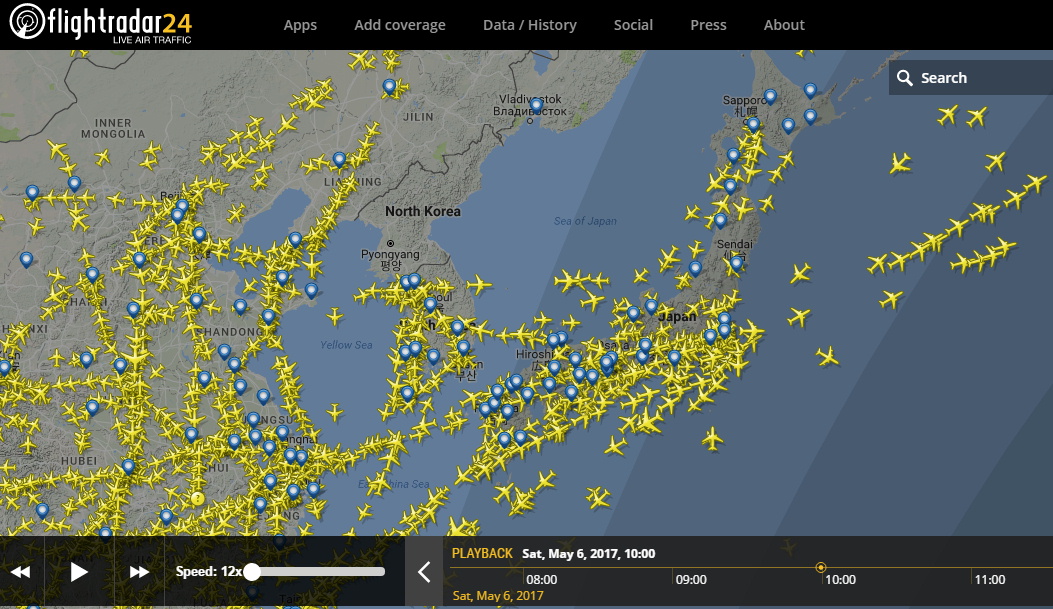Rewind the flight playback
This screenshot has width=1053, height=609.
pos(21,572)
